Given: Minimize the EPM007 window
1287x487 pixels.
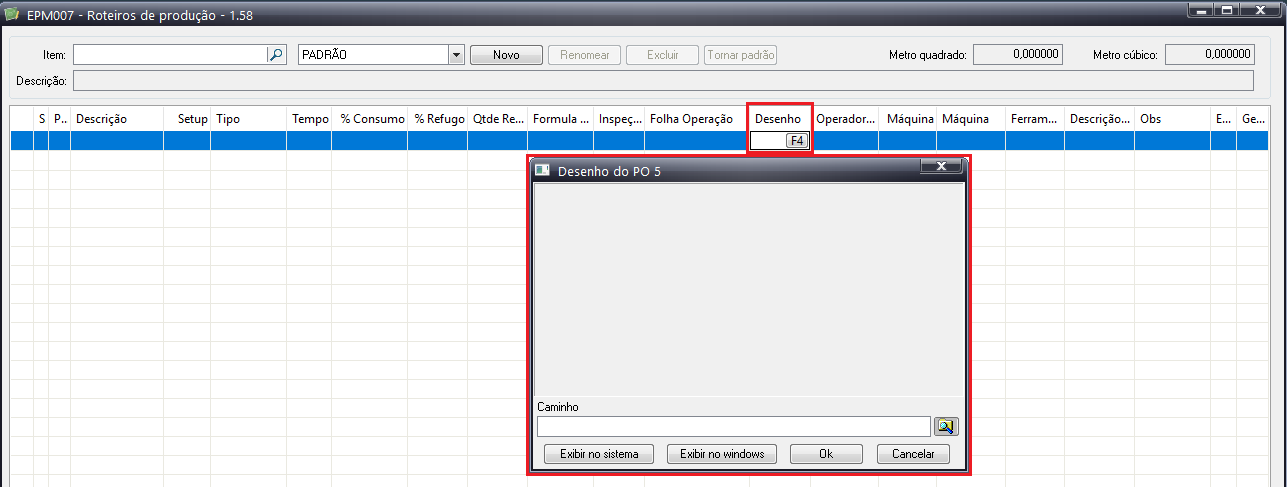Looking at the screenshot, I should (1199, 10).
